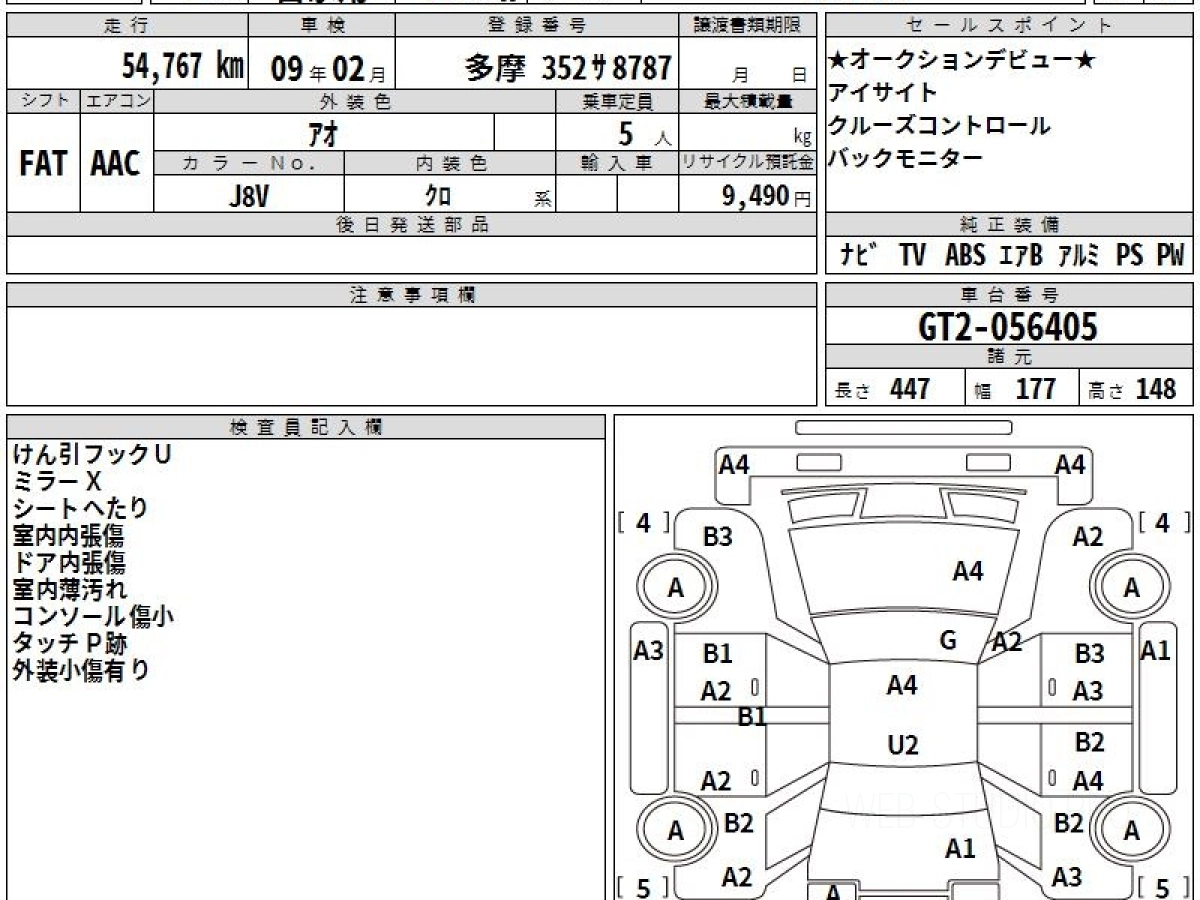Viewport: 1200px width, 900px height.
Task: Click the 内装色 header cell
Action: click(x=450, y=163)
